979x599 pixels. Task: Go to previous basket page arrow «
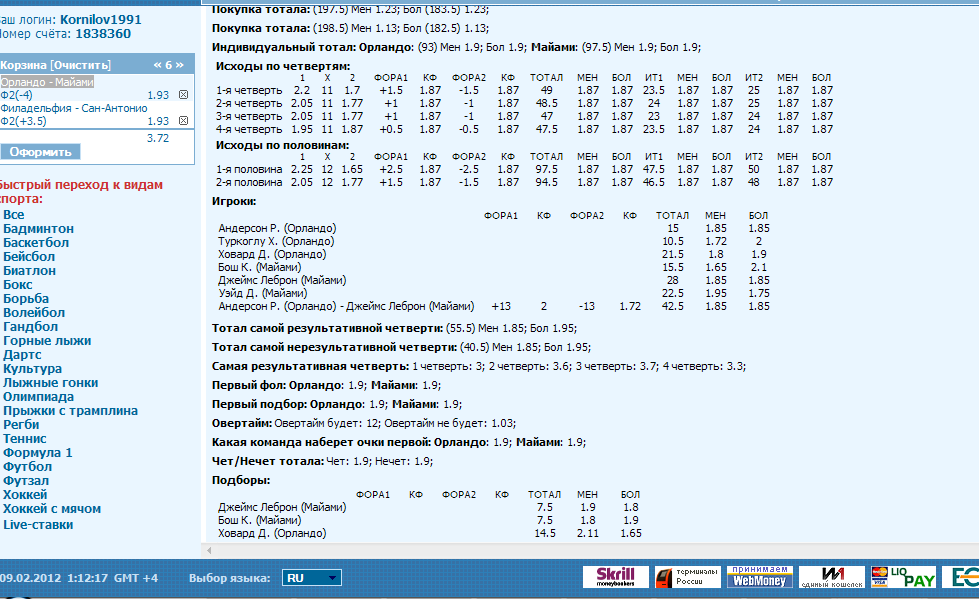pyautogui.click(x=157, y=65)
